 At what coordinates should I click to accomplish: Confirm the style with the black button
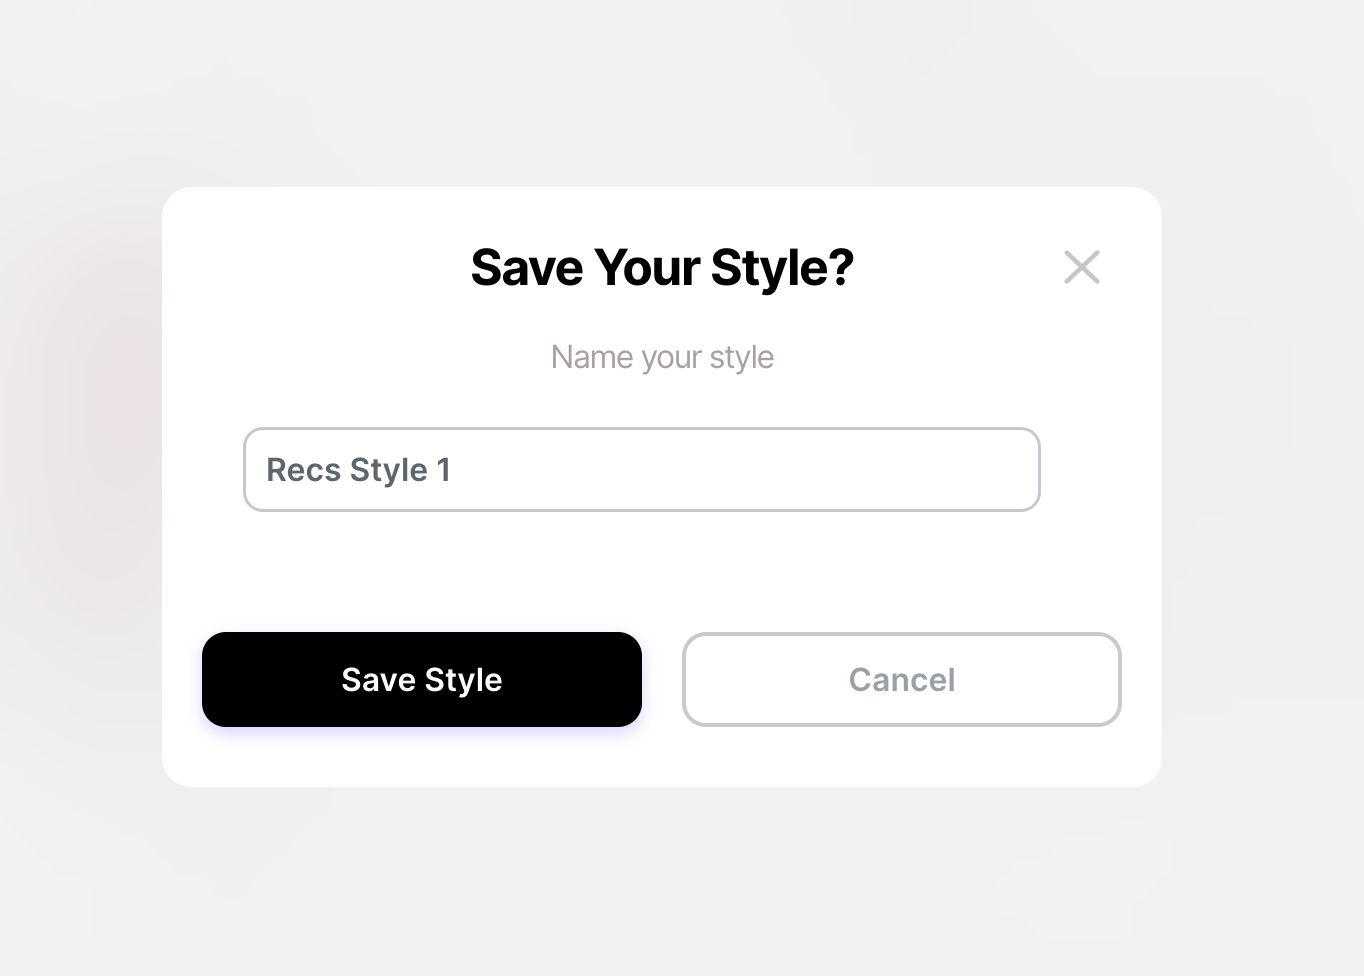click(422, 679)
